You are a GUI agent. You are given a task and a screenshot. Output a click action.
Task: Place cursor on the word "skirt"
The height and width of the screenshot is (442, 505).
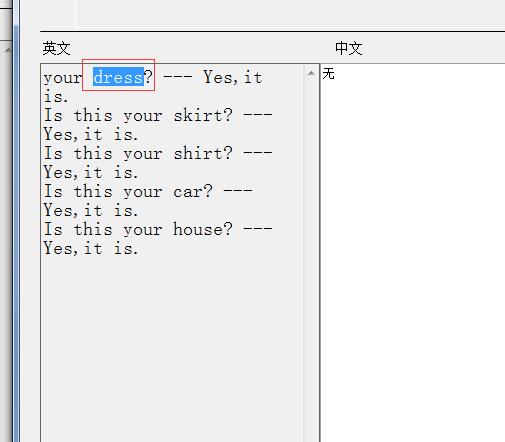coord(198,115)
